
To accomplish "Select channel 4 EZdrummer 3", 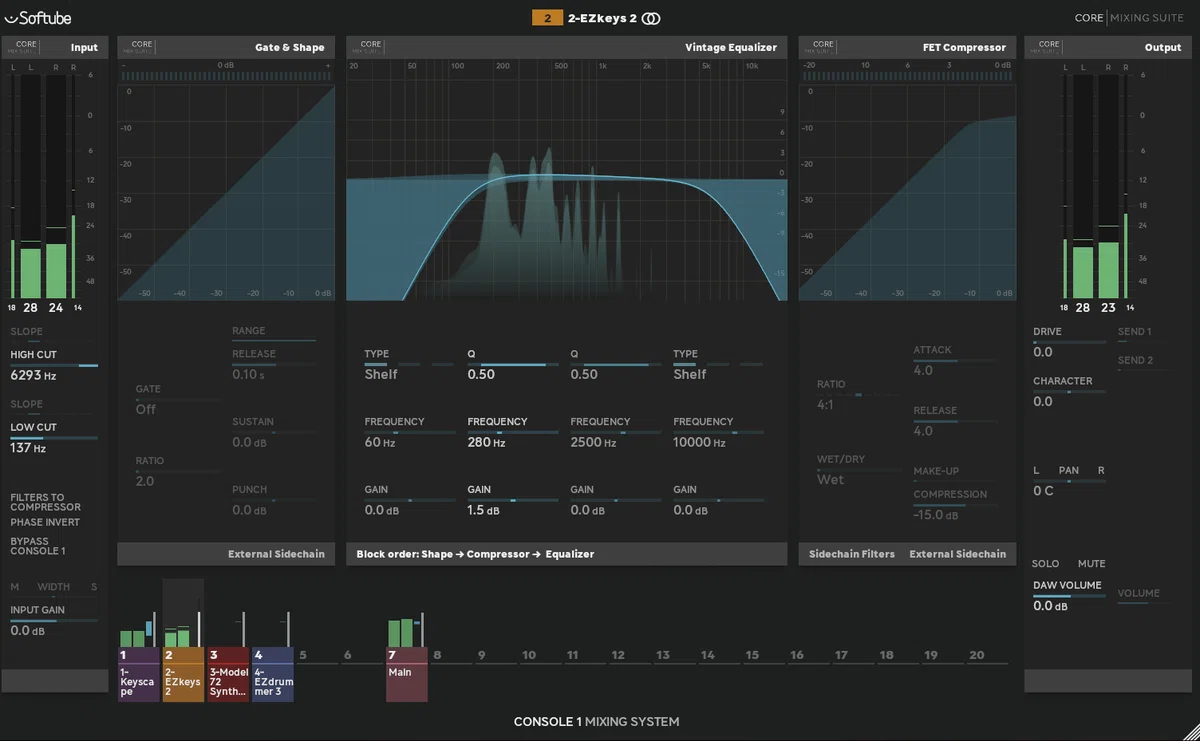I will [x=273, y=674].
